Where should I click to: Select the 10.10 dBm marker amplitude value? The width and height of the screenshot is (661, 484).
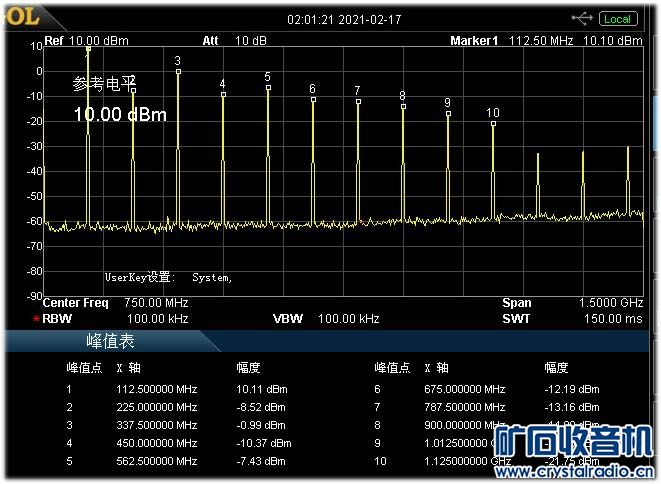tap(613, 41)
